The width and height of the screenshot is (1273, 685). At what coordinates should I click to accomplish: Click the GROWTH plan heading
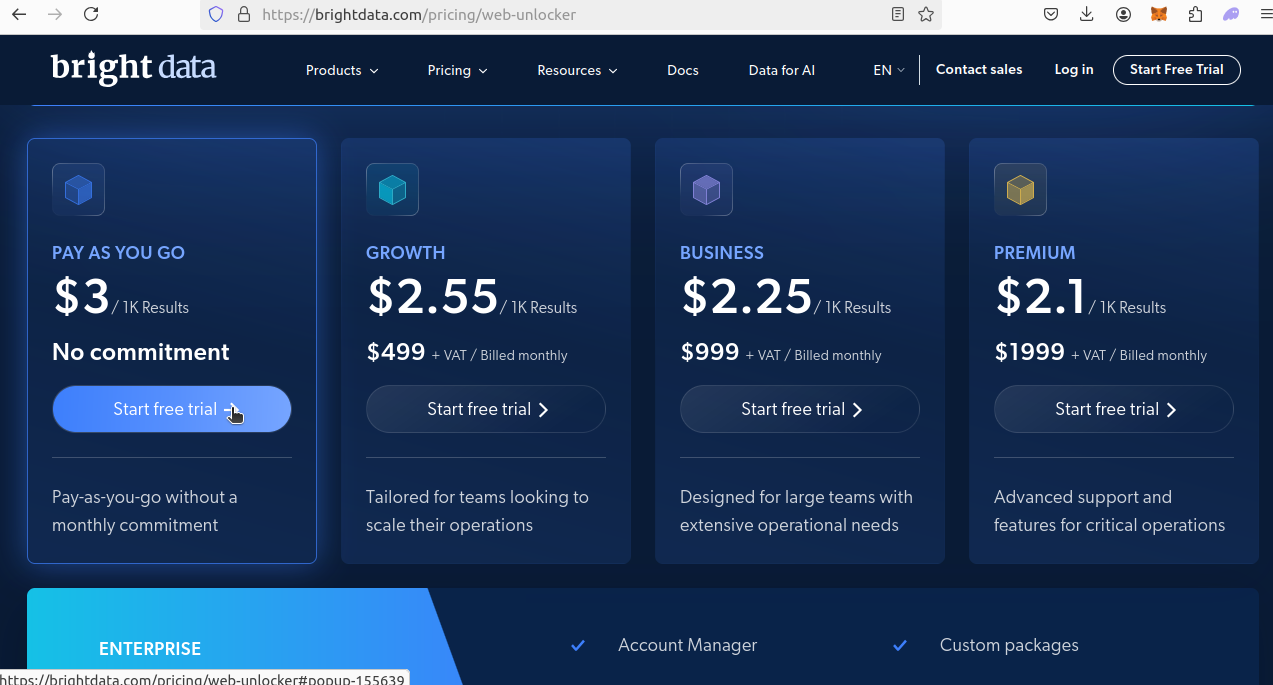click(x=406, y=253)
